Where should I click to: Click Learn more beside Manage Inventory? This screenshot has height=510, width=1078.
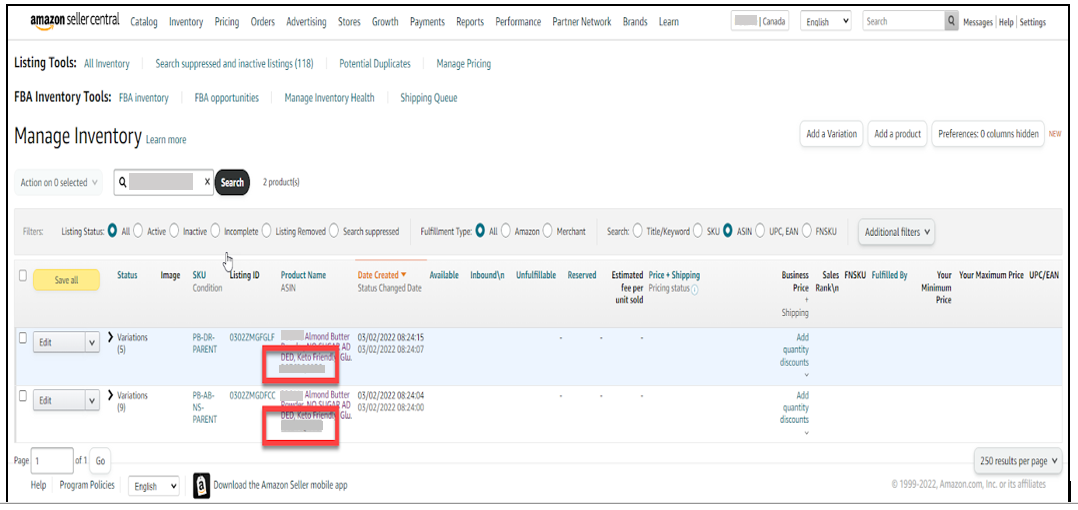(x=166, y=140)
